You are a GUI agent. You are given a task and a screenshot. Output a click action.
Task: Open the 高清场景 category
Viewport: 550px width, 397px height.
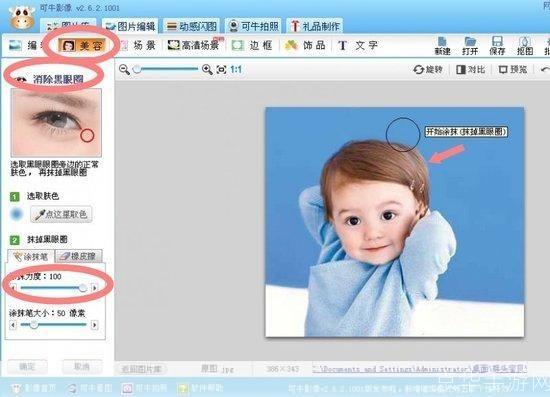point(194,45)
